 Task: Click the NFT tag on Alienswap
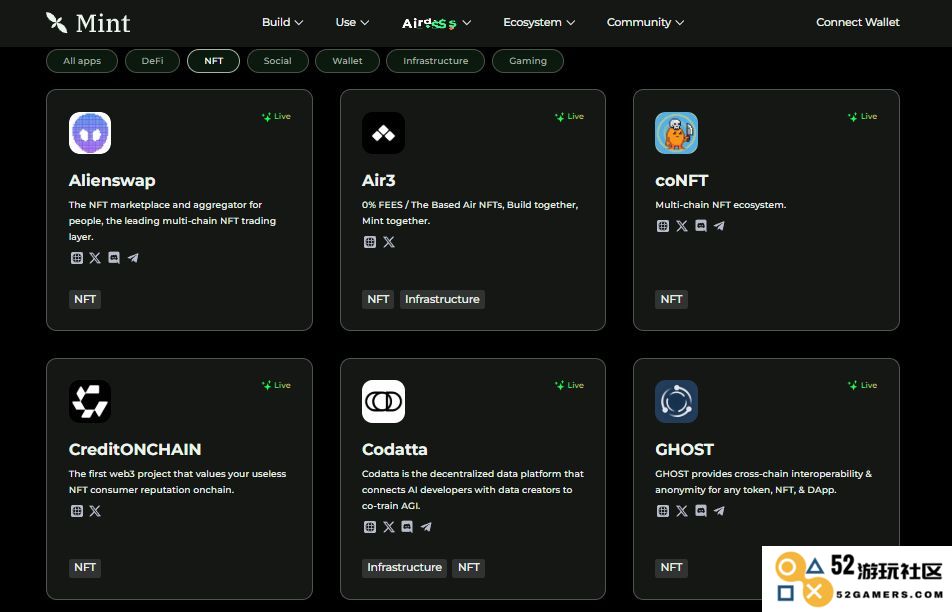coord(85,299)
